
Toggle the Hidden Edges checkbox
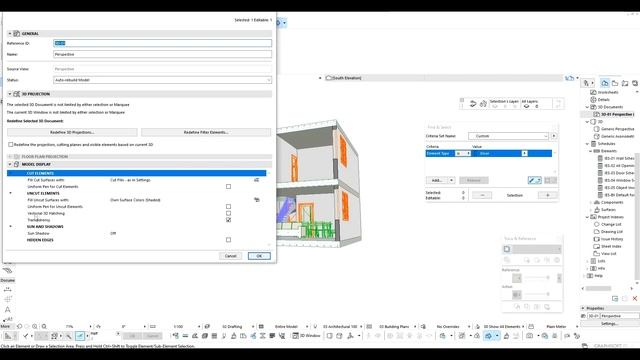[x=228, y=240]
